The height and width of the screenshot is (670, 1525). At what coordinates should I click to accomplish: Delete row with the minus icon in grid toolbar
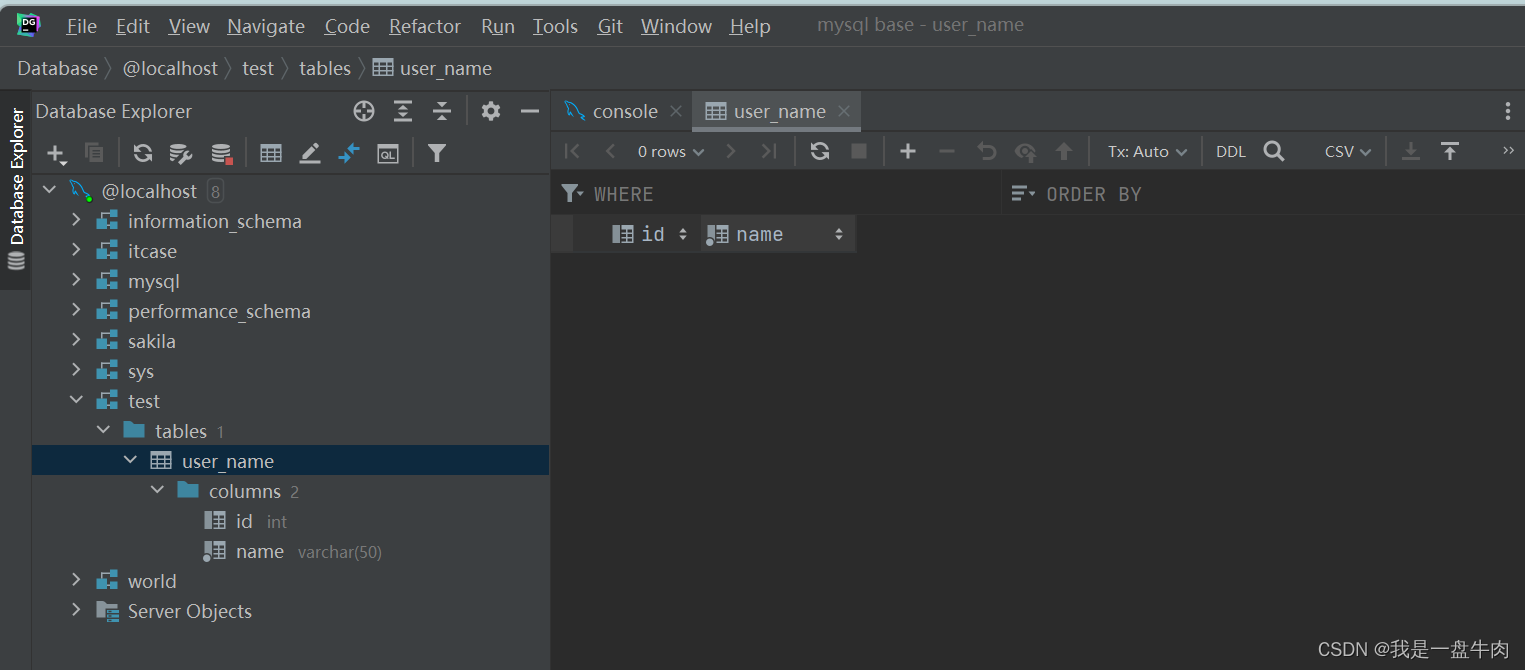pyautogui.click(x=947, y=151)
